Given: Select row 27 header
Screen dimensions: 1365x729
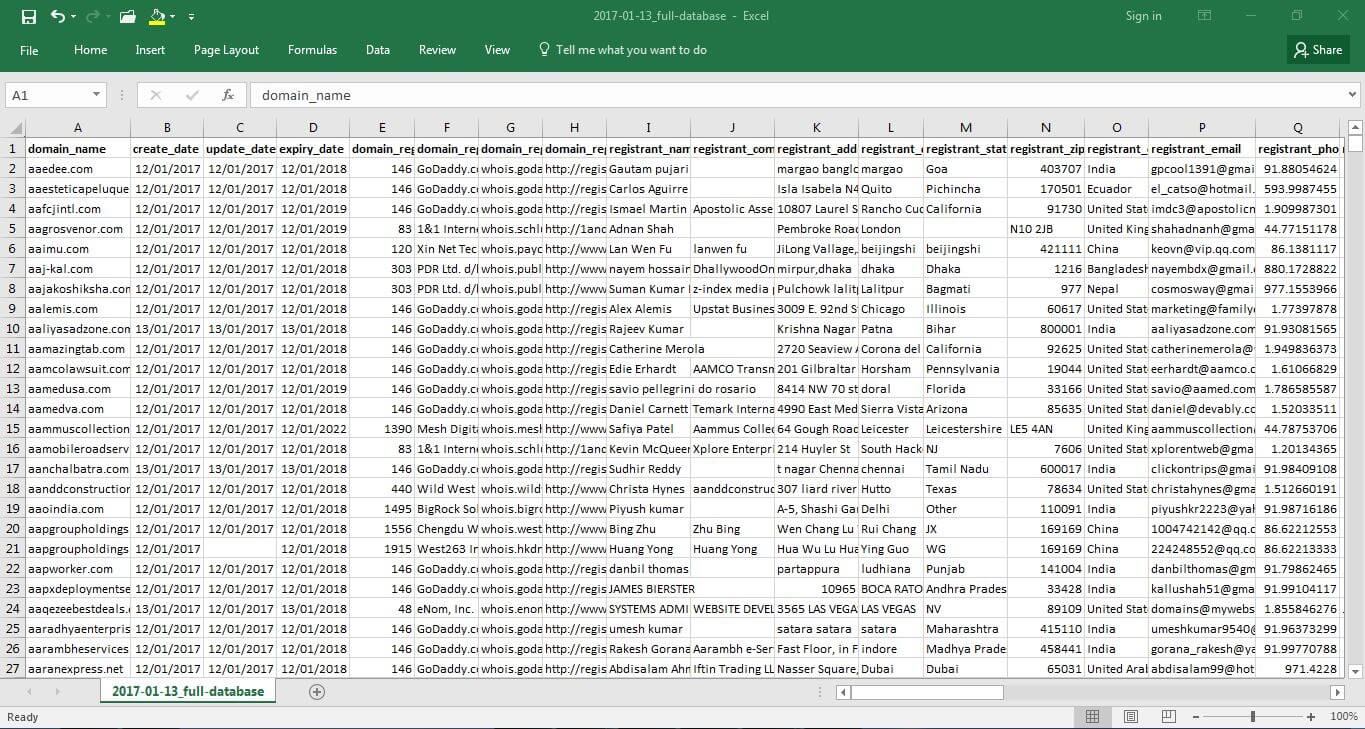Looking at the screenshot, I should coord(13,668).
